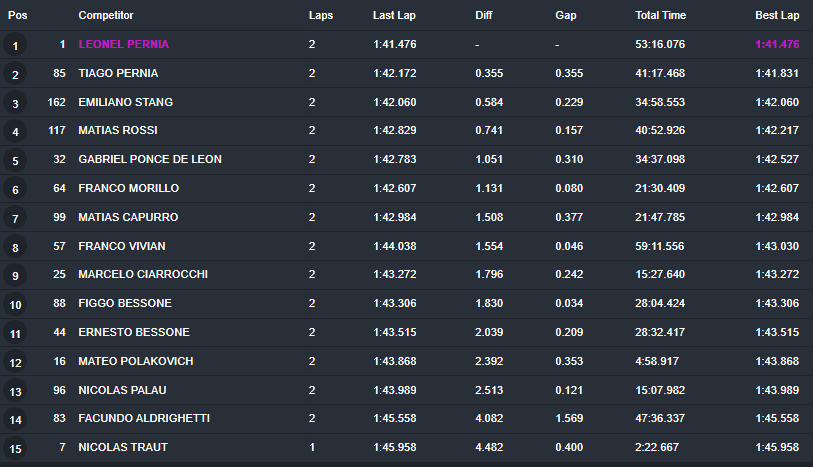Click car number 162 for Emiliano Stang
This screenshot has width=813, height=467.
pyautogui.click(x=56, y=102)
